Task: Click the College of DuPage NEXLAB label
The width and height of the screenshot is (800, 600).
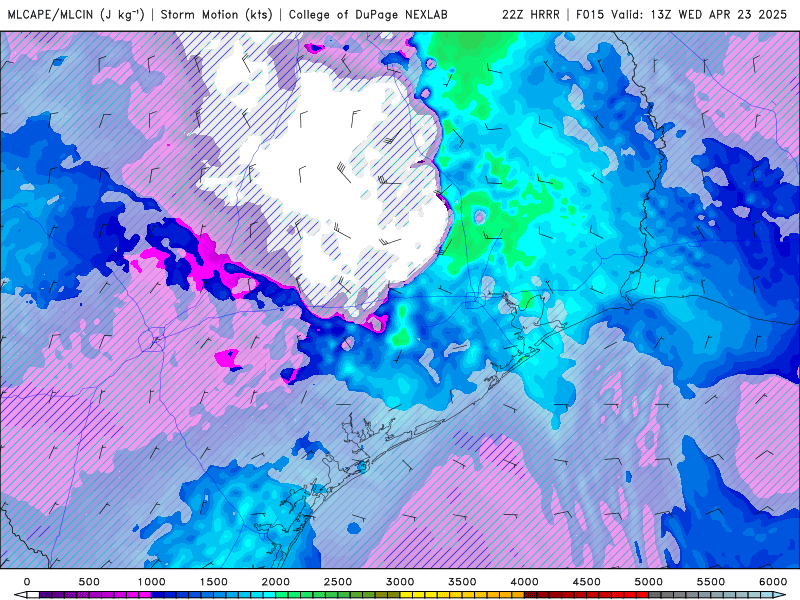Action: tap(368, 14)
